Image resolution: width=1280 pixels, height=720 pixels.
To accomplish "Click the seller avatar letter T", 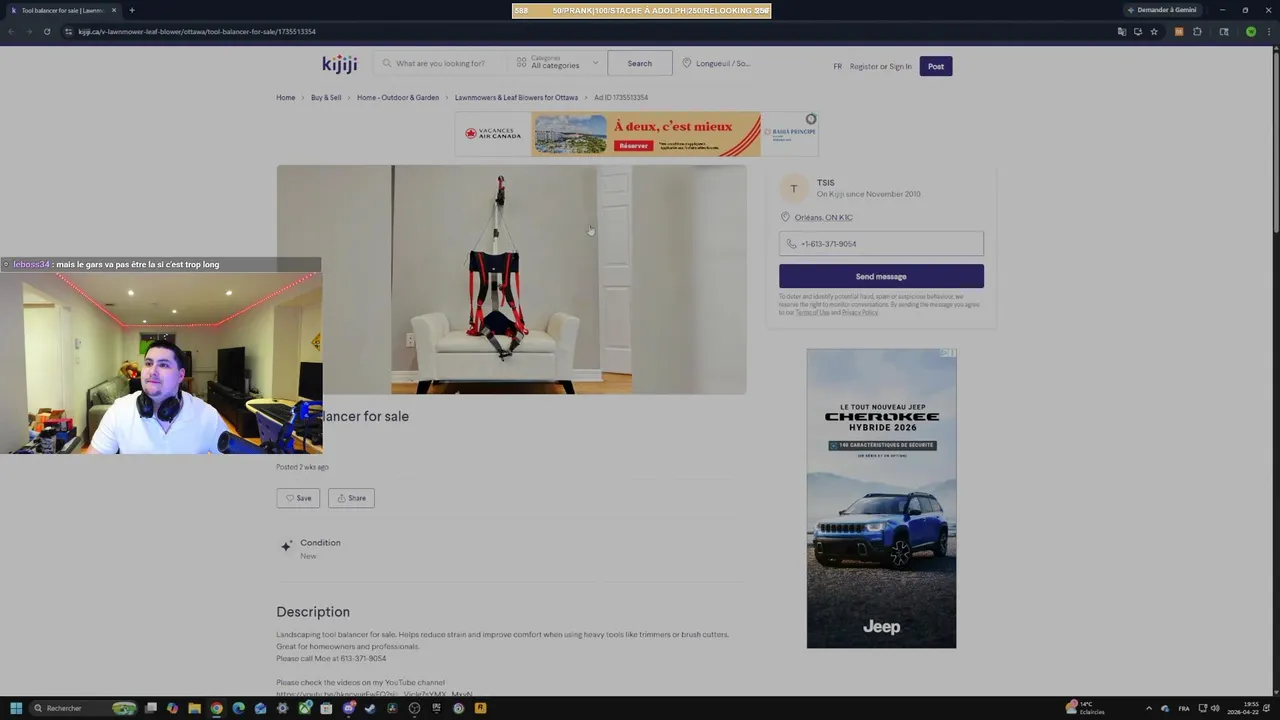I will click(794, 189).
